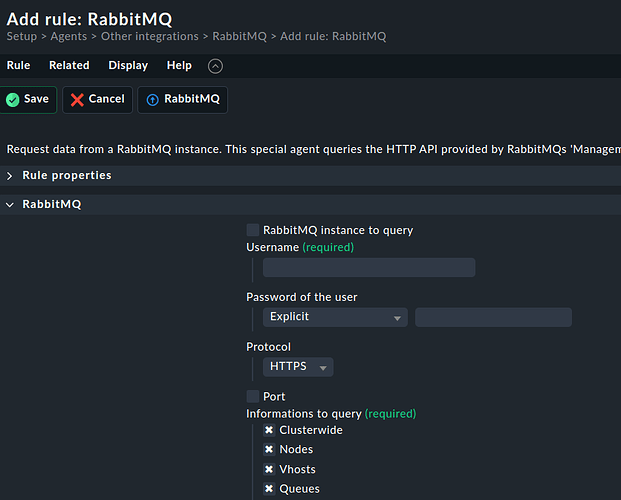
Task: Open the Display menu
Action: tap(128, 66)
